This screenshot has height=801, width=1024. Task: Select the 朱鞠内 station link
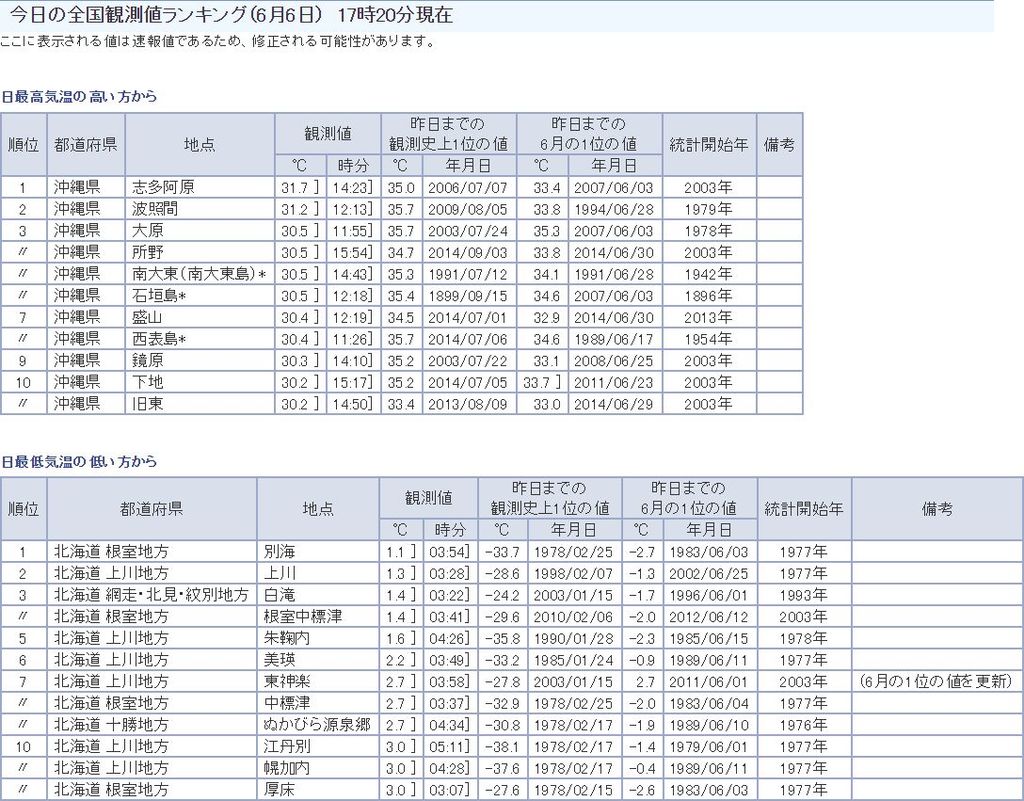[287, 638]
